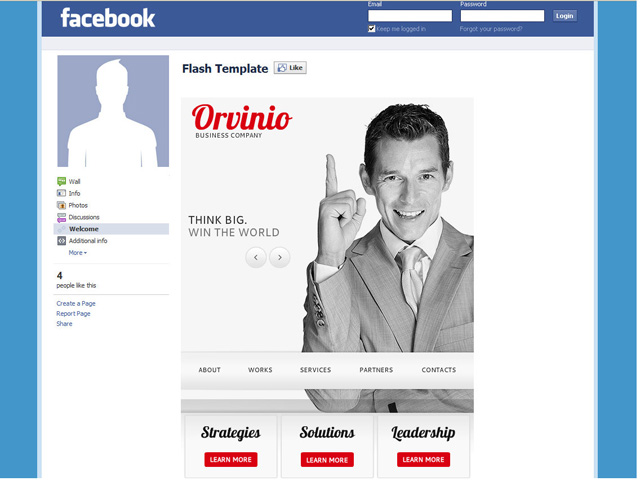Click the Report Page link

click(73, 314)
